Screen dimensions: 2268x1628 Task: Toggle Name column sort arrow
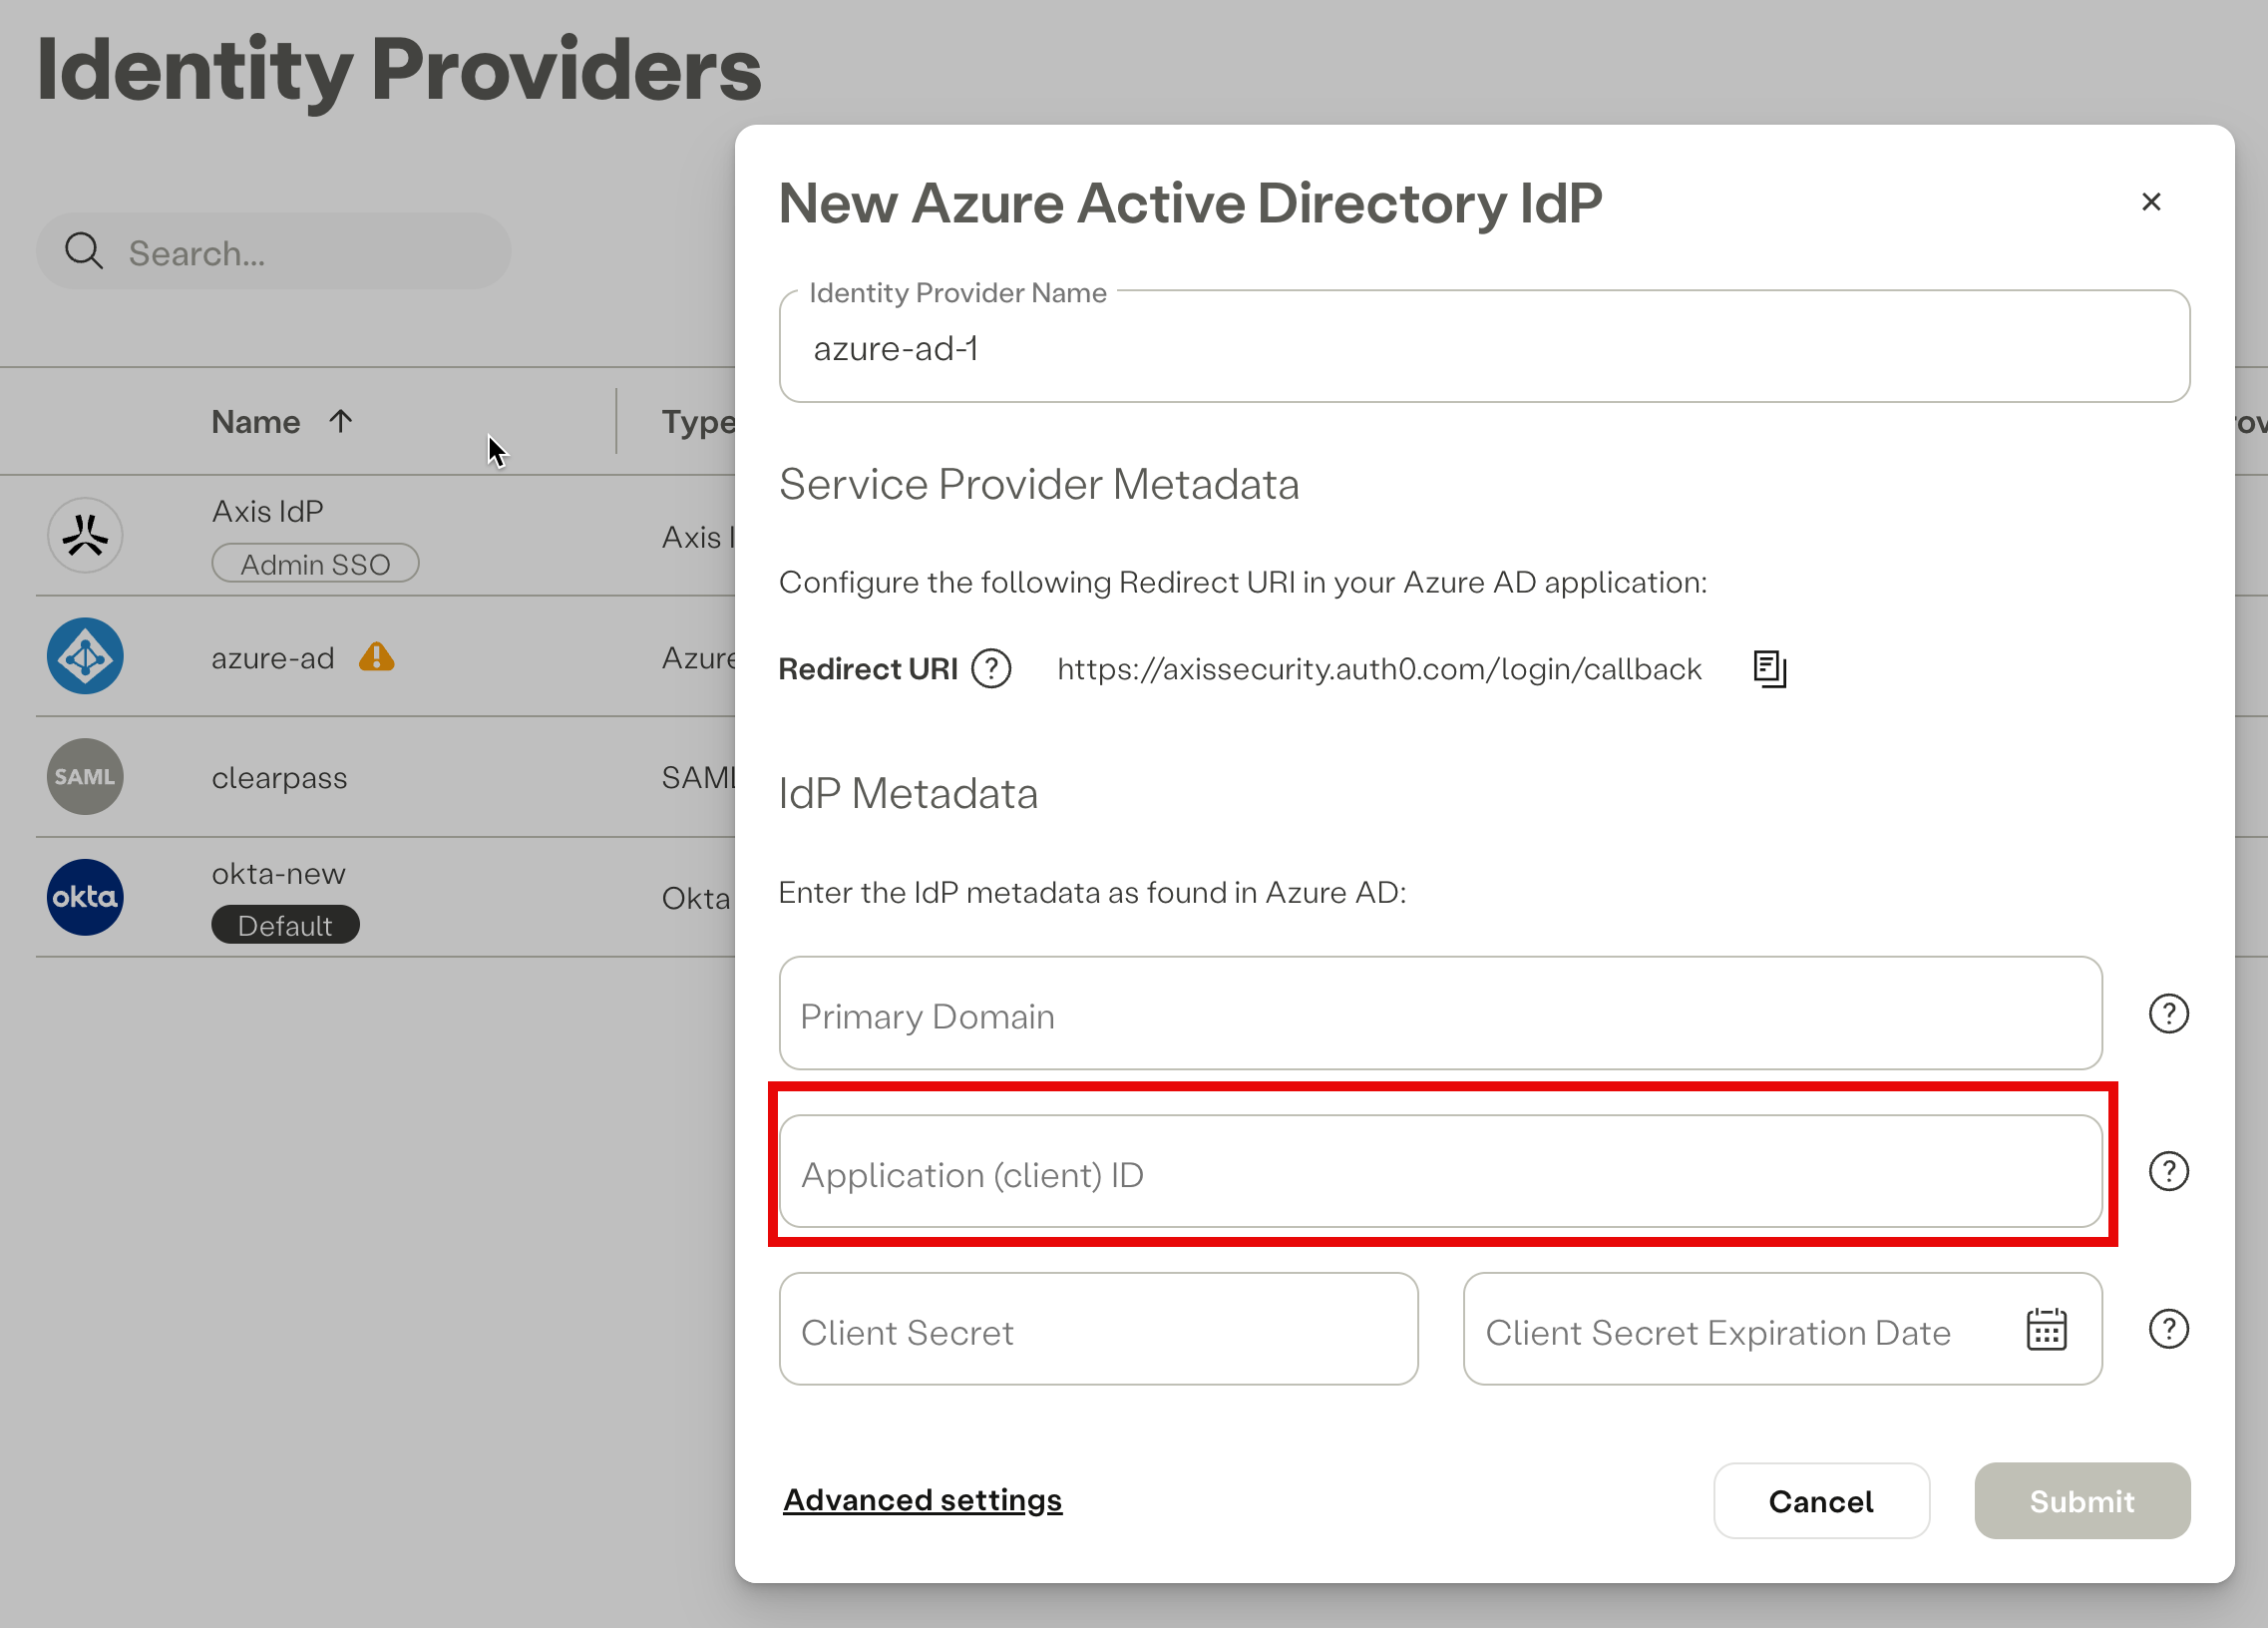pyautogui.click(x=341, y=421)
